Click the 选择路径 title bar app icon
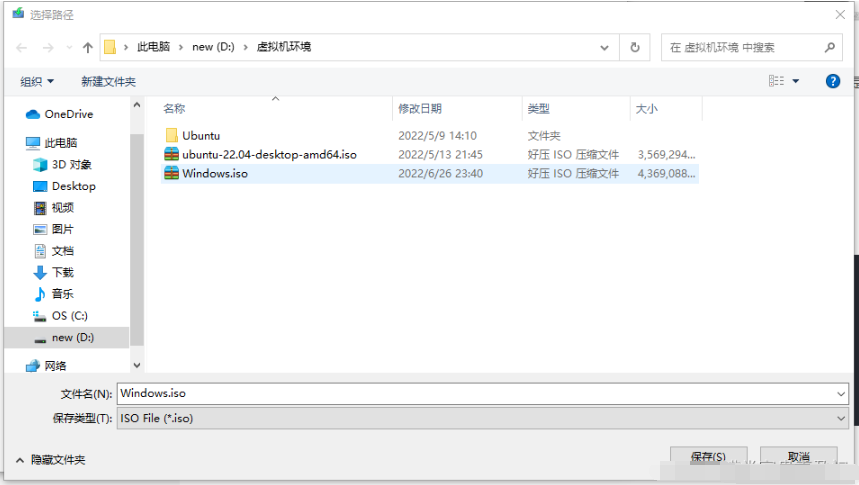 click(x=18, y=13)
